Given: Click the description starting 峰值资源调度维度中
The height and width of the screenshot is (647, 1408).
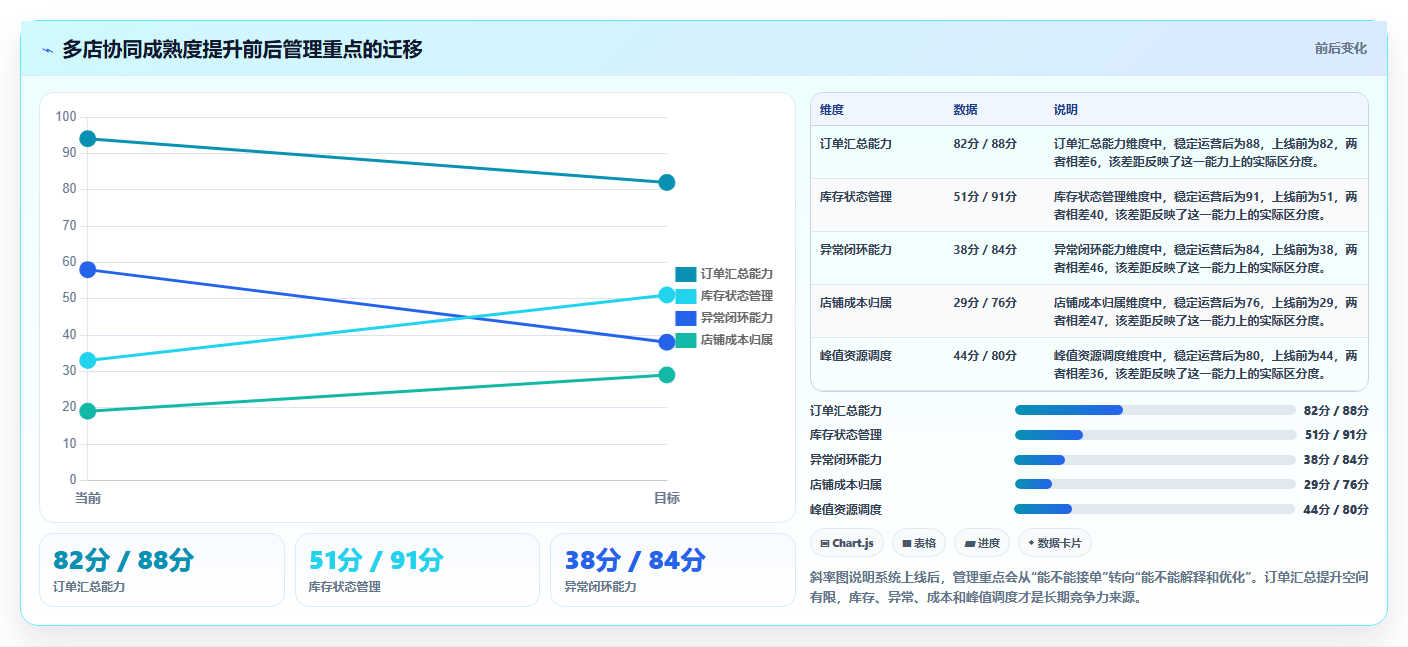Looking at the screenshot, I should click(1206, 364).
